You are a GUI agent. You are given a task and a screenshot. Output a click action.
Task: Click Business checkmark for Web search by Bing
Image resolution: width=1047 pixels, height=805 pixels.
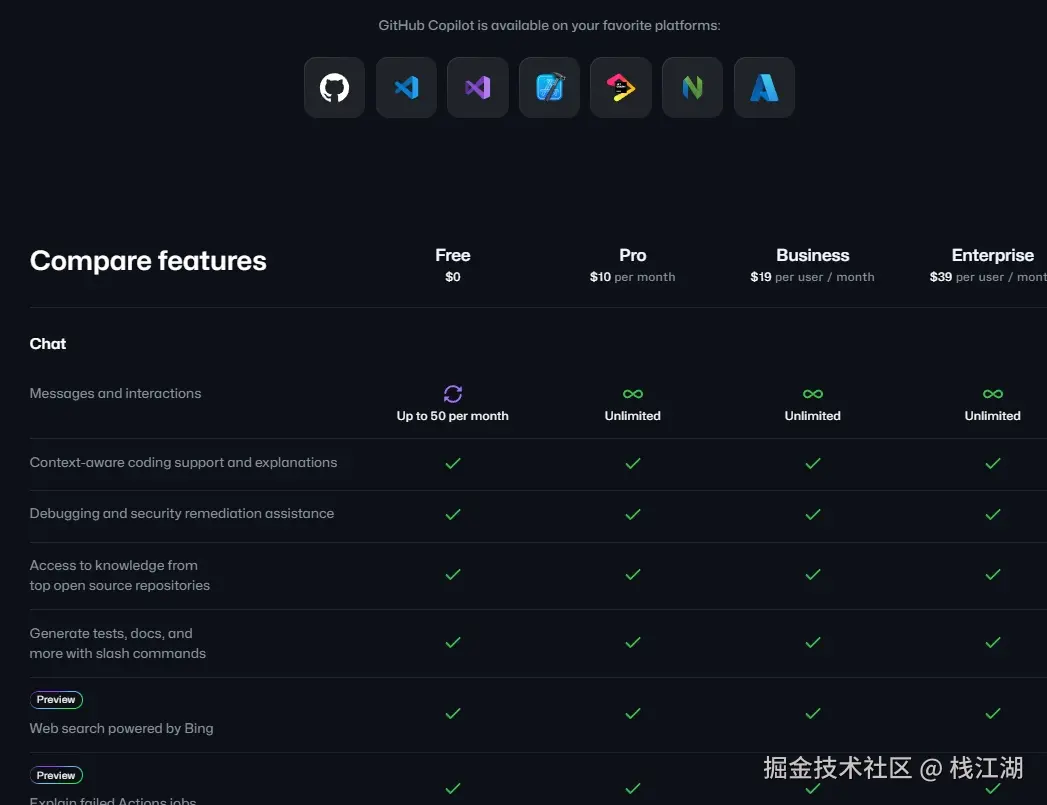coord(813,714)
